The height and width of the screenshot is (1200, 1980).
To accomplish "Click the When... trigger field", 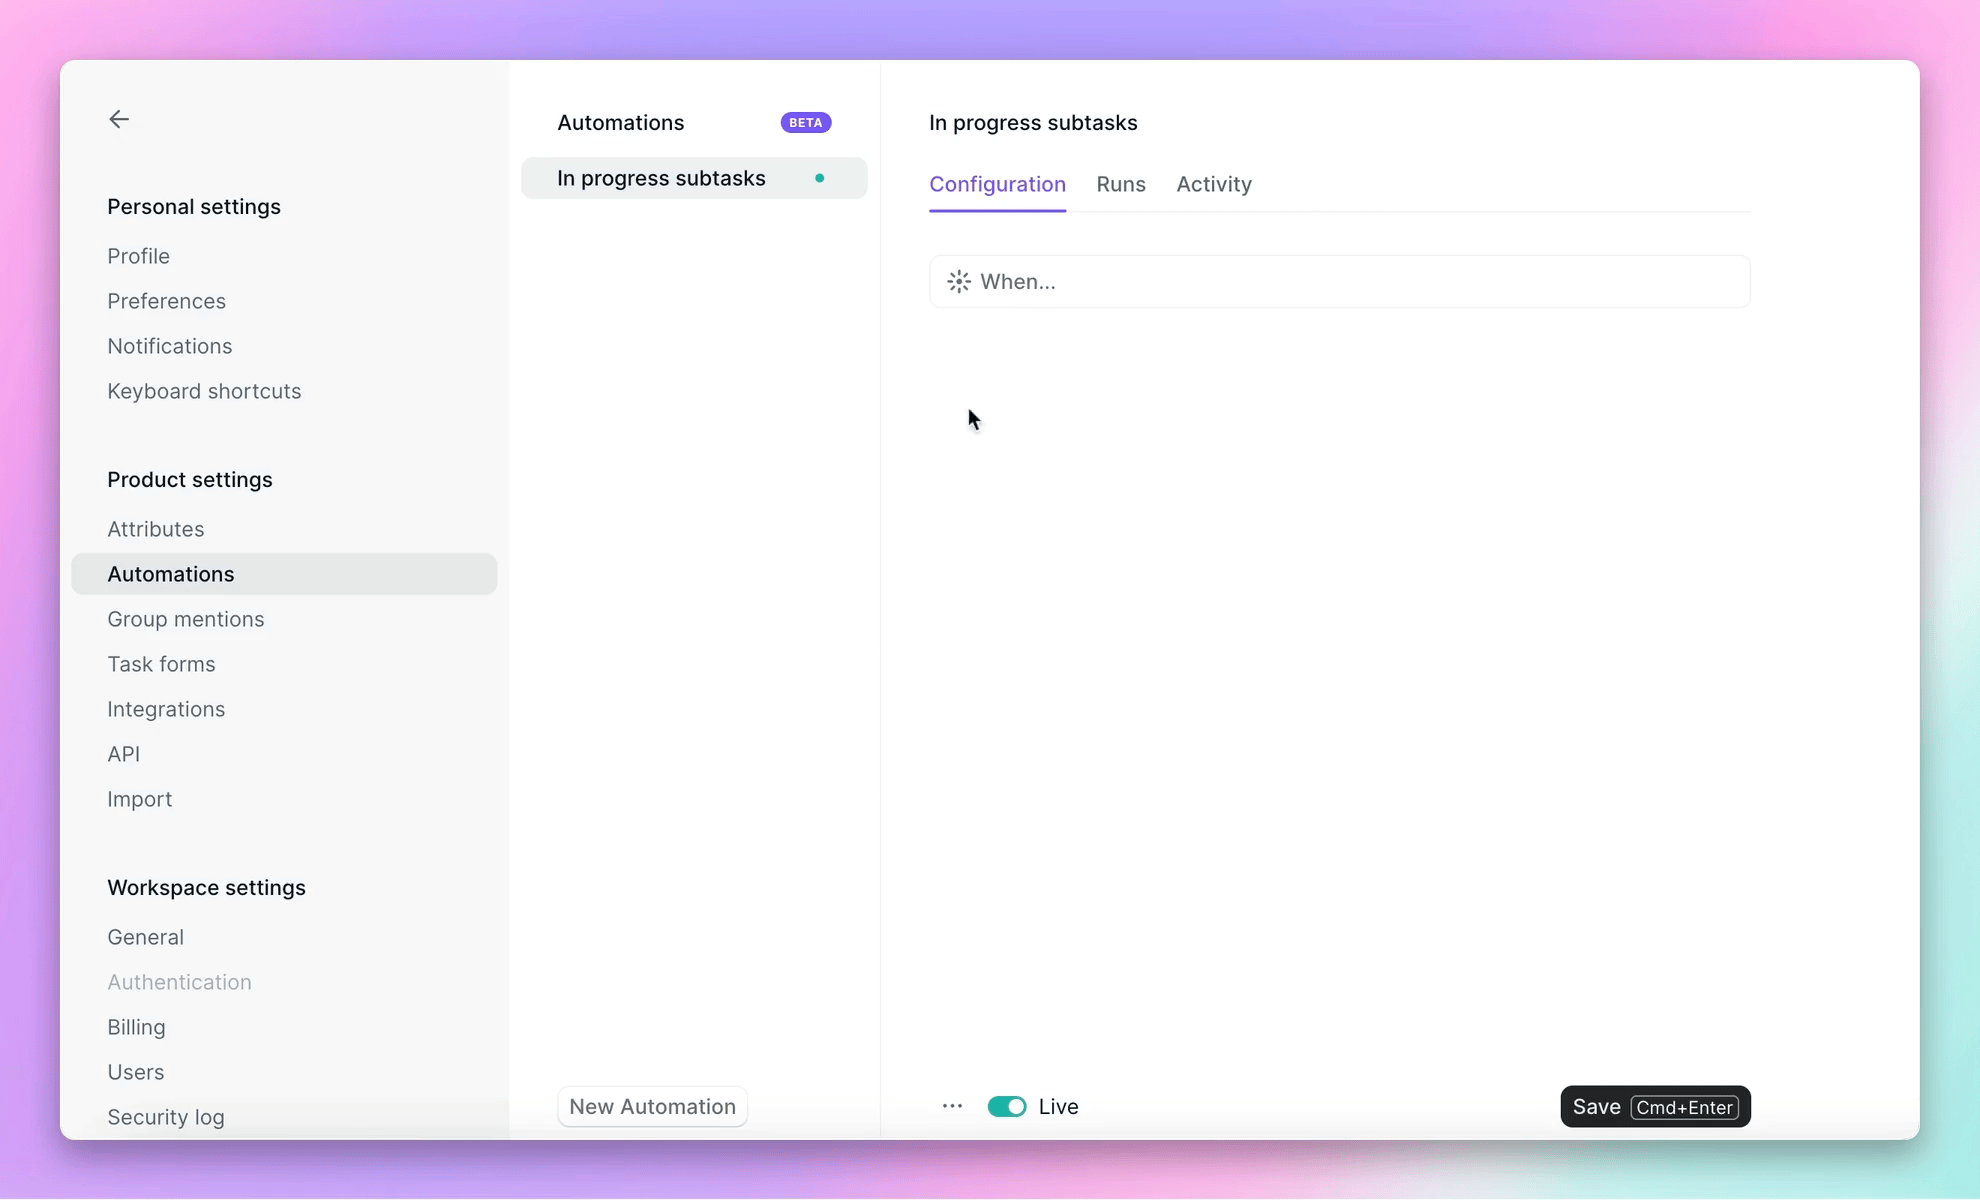I will [x=1339, y=281].
